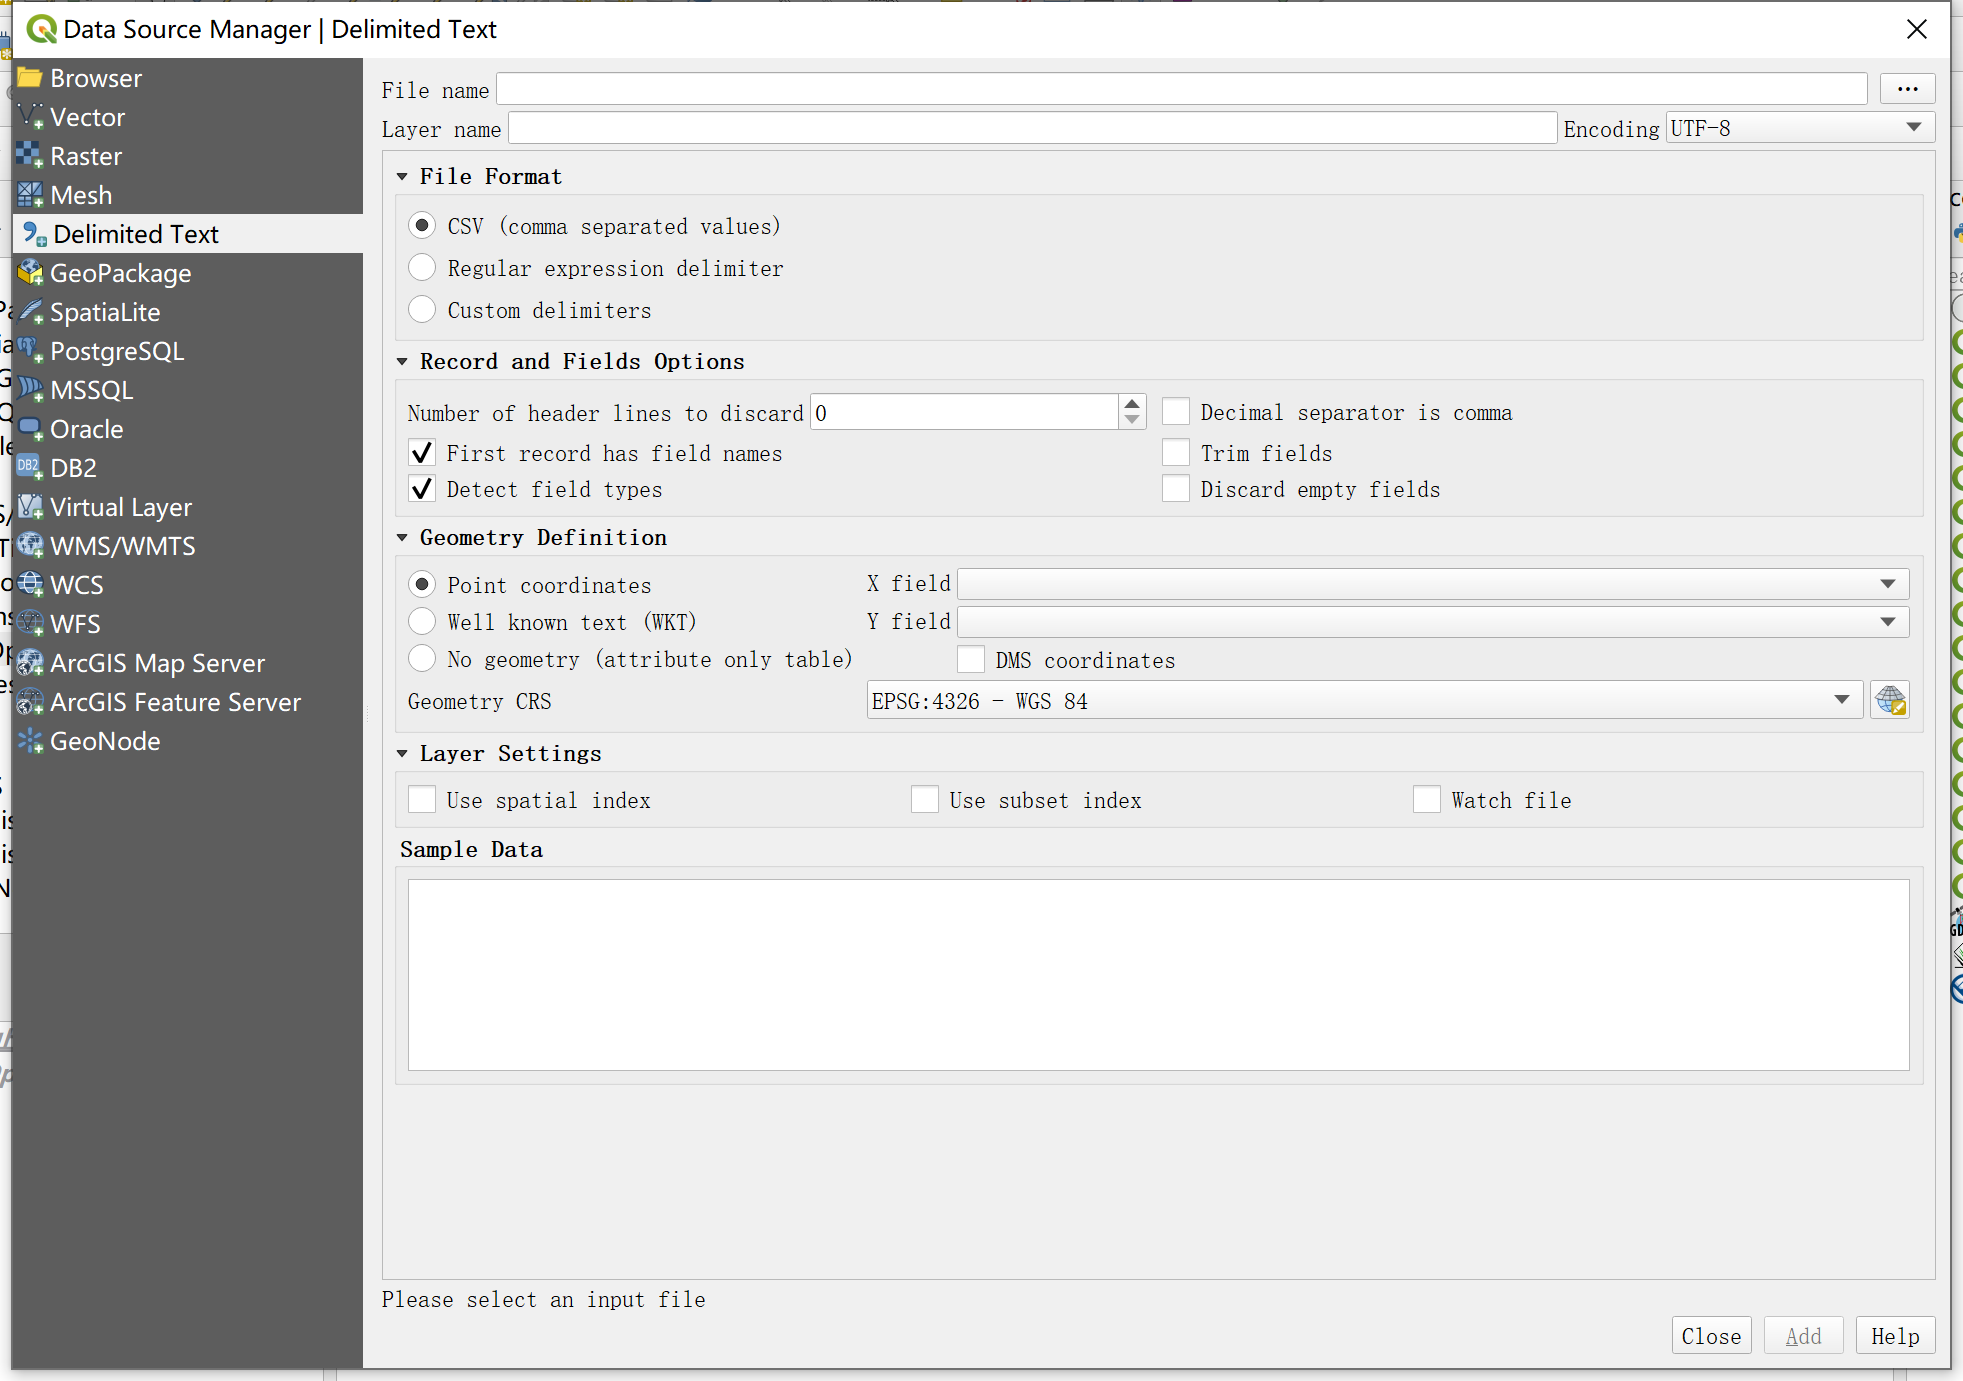This screenshot has width=1963, height=1381.
Task: Click the File name input field
Action: (1181, 89)
